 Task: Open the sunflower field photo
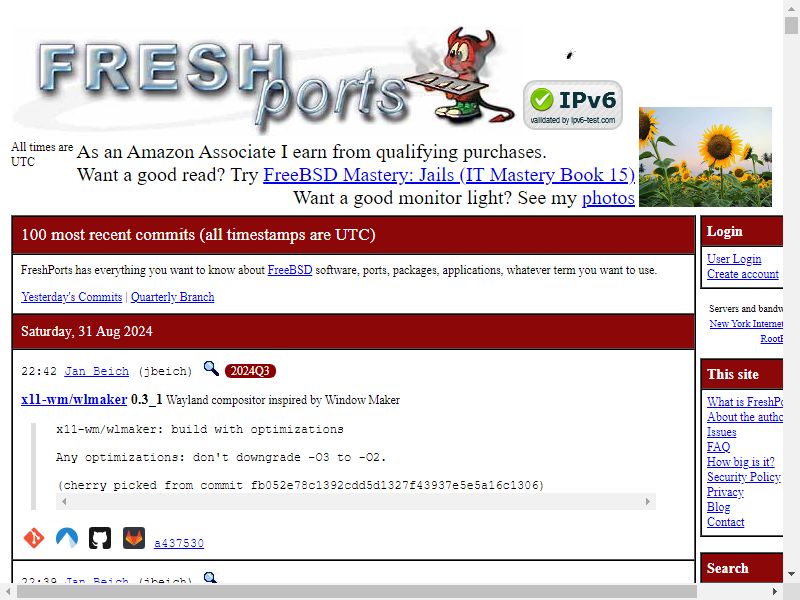[x=705, y=157]
